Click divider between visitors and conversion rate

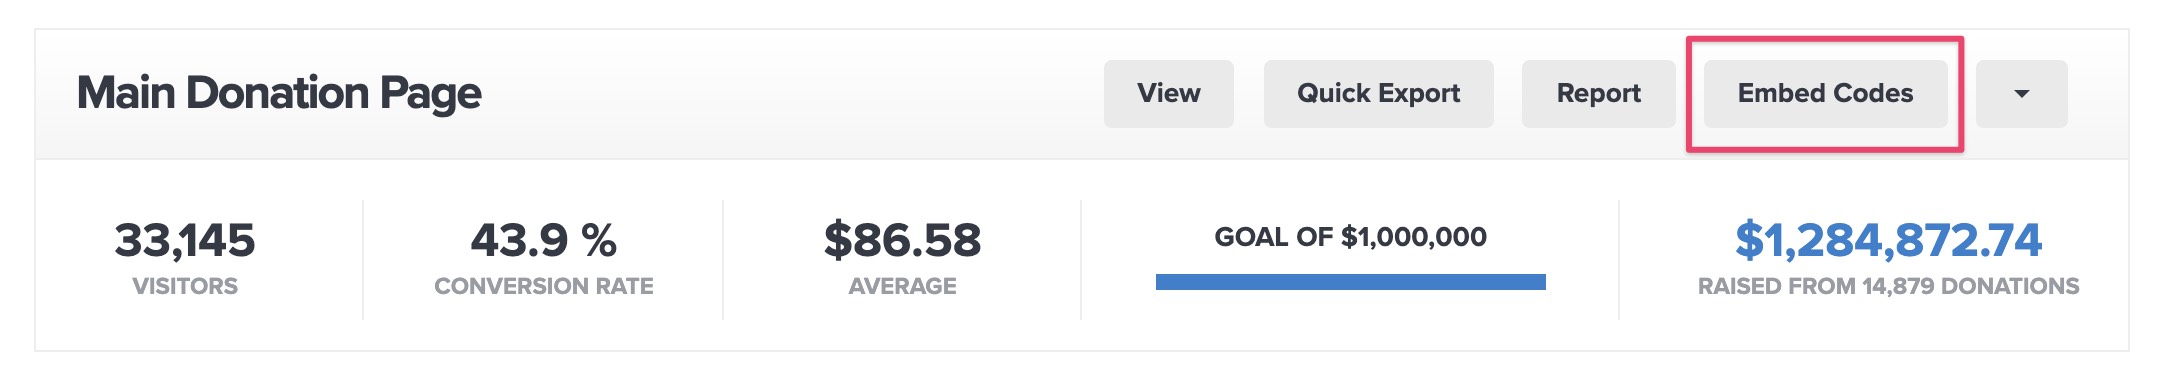(363, 260)
